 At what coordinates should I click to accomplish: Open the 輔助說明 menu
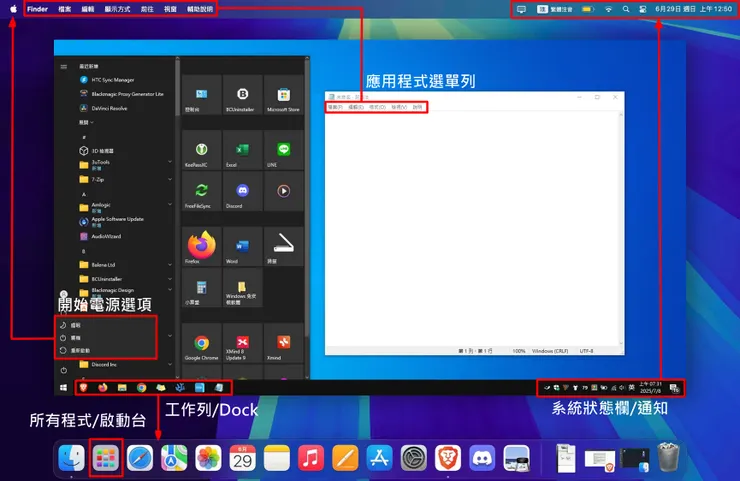point(200,9)
